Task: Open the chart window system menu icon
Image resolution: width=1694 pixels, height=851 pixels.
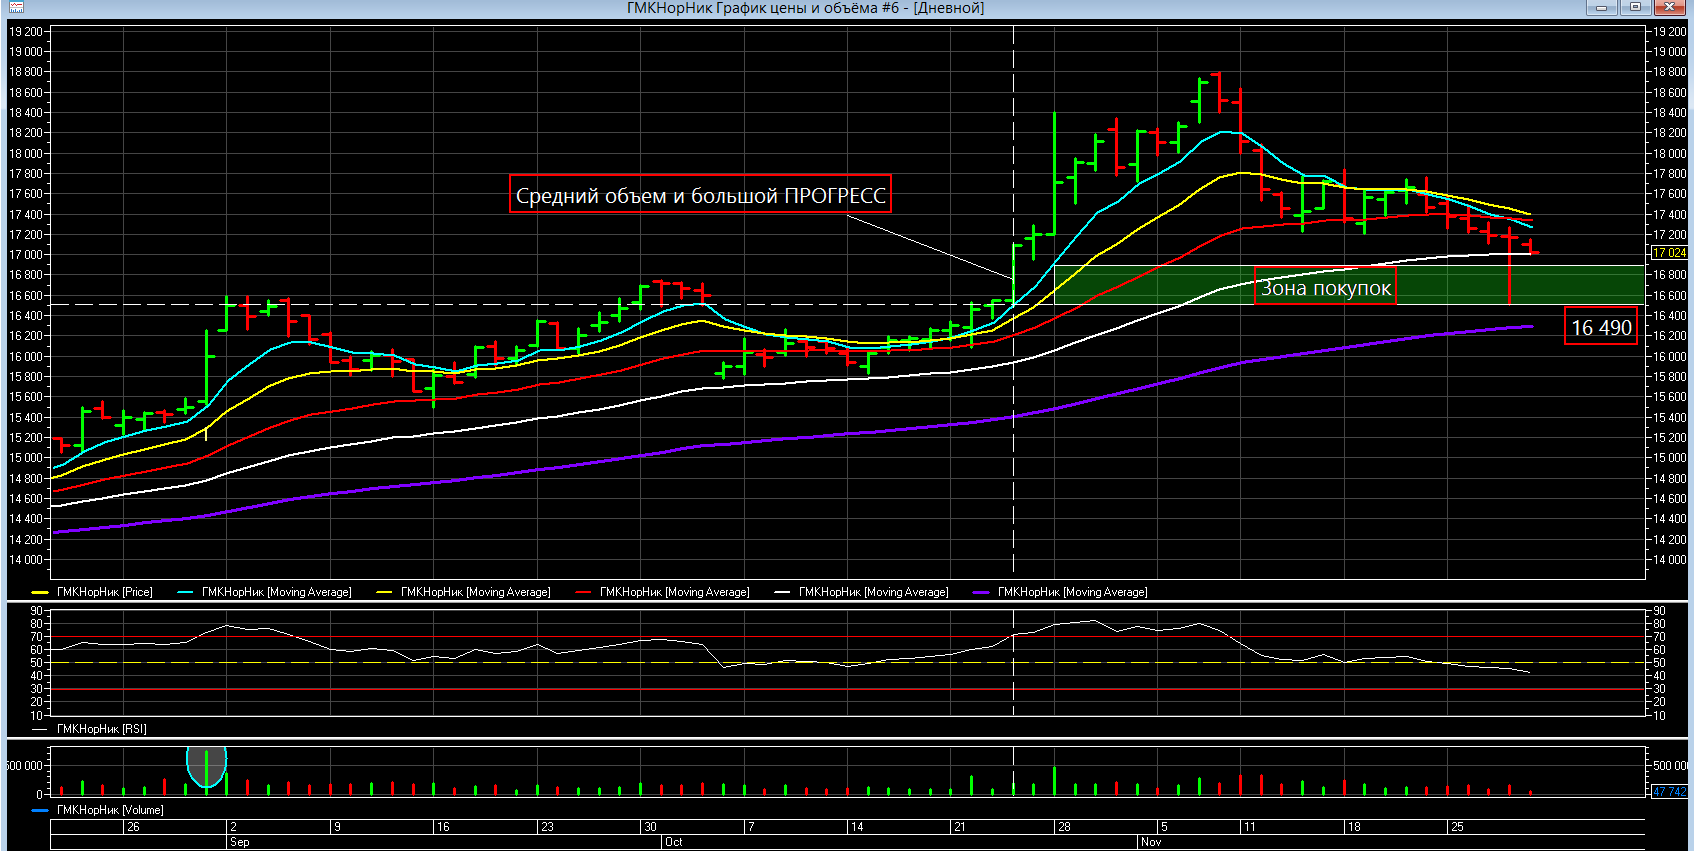Action: pos(16,7)
